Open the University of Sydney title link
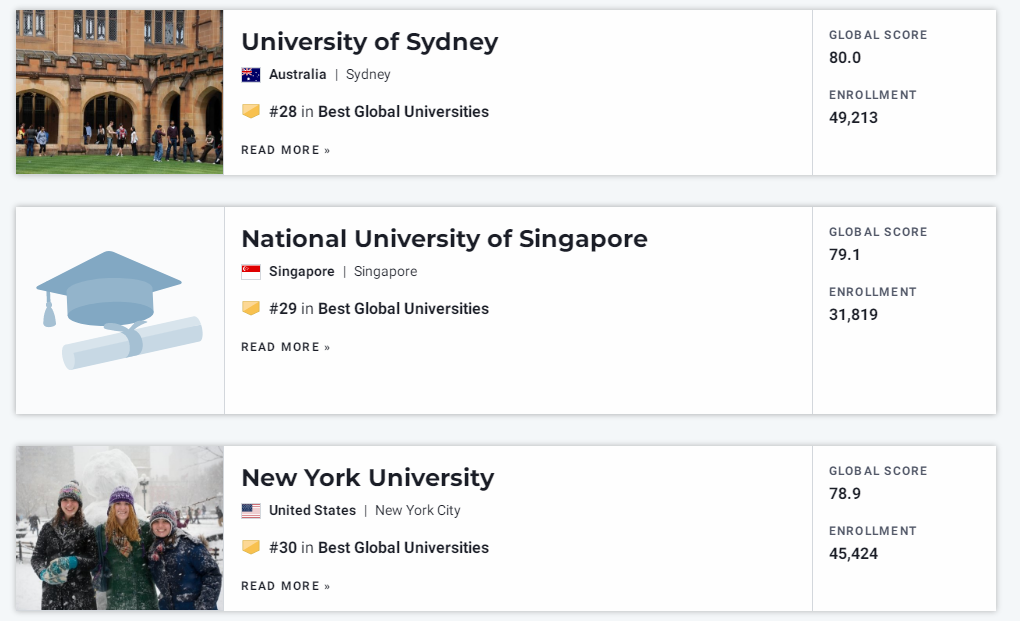Image resolution: width=1020 pixels, height=621 pixels. click(369, 42)
